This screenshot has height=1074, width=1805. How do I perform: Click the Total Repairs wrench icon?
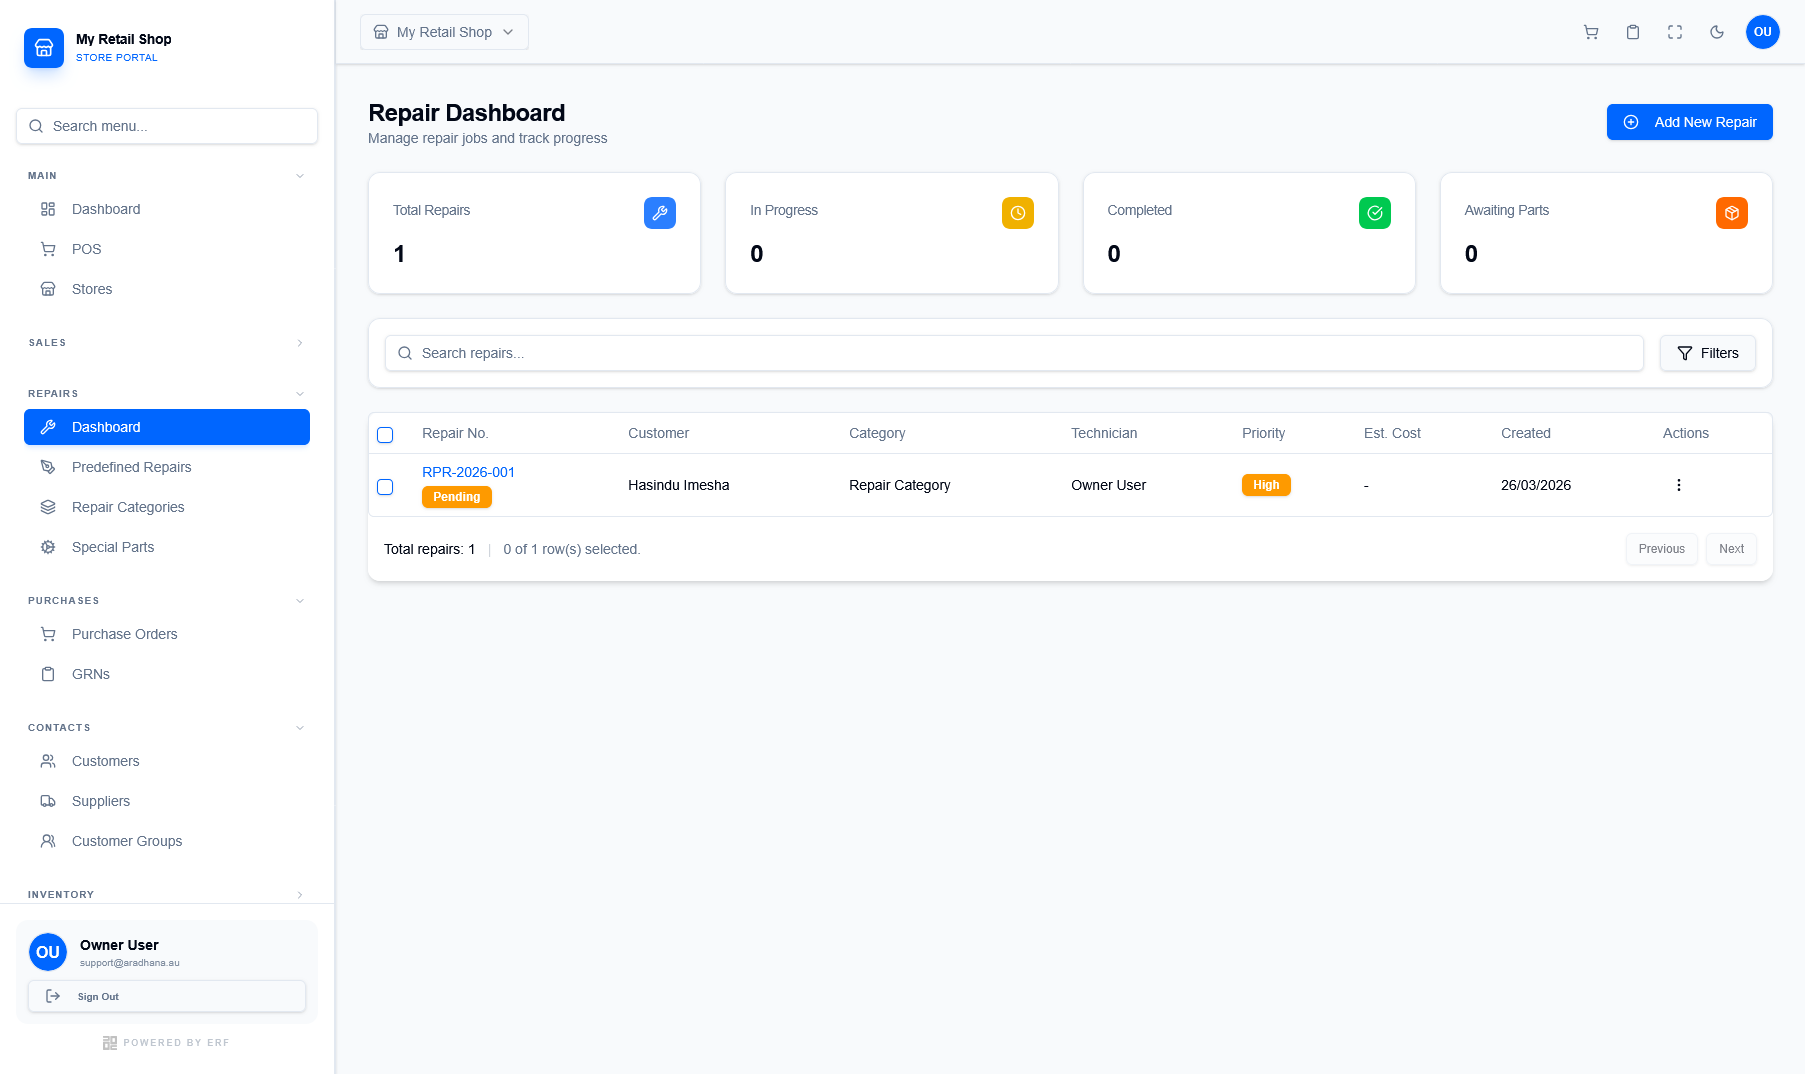pos(660,213)
